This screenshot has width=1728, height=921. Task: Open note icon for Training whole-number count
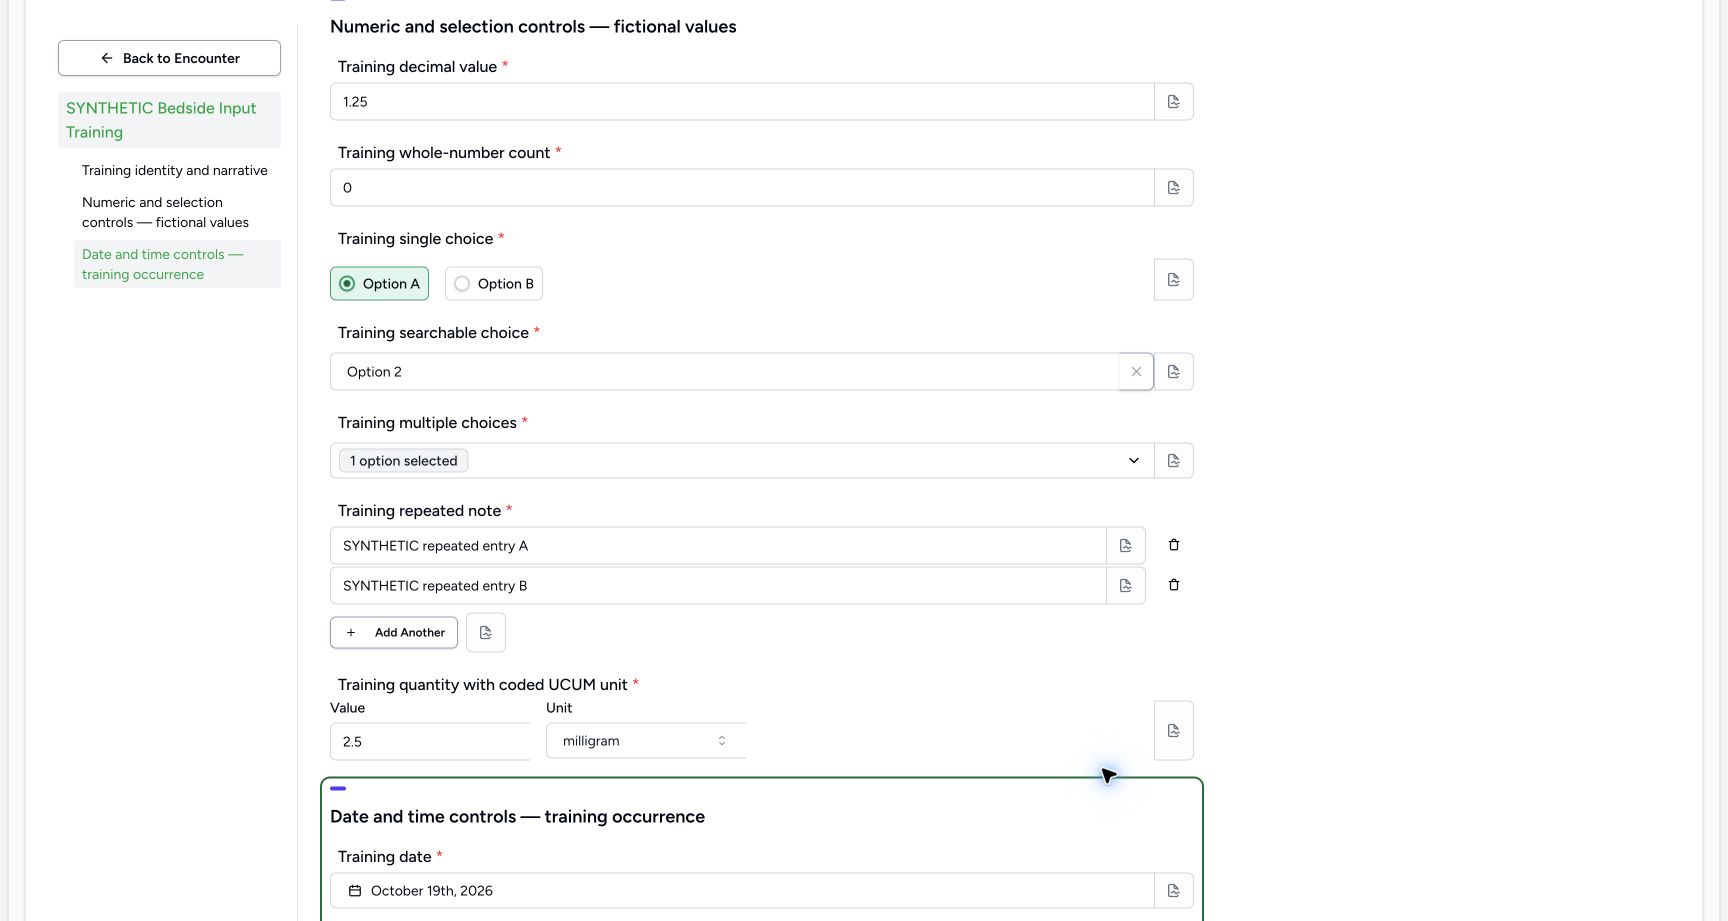click(1174, 188)
